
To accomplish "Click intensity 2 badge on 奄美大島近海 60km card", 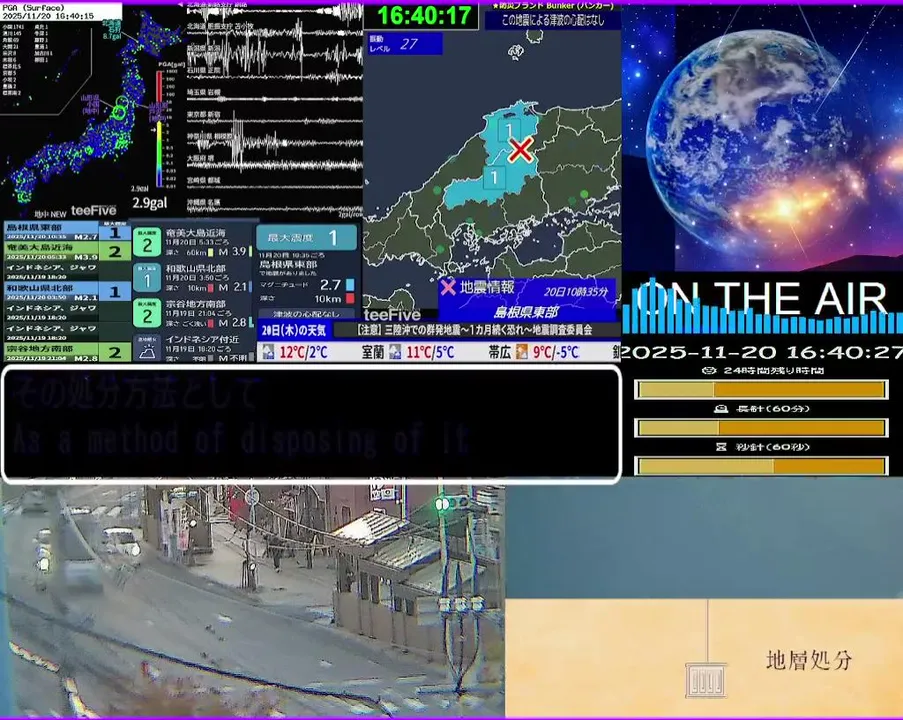I will click(x=147, y=242).
